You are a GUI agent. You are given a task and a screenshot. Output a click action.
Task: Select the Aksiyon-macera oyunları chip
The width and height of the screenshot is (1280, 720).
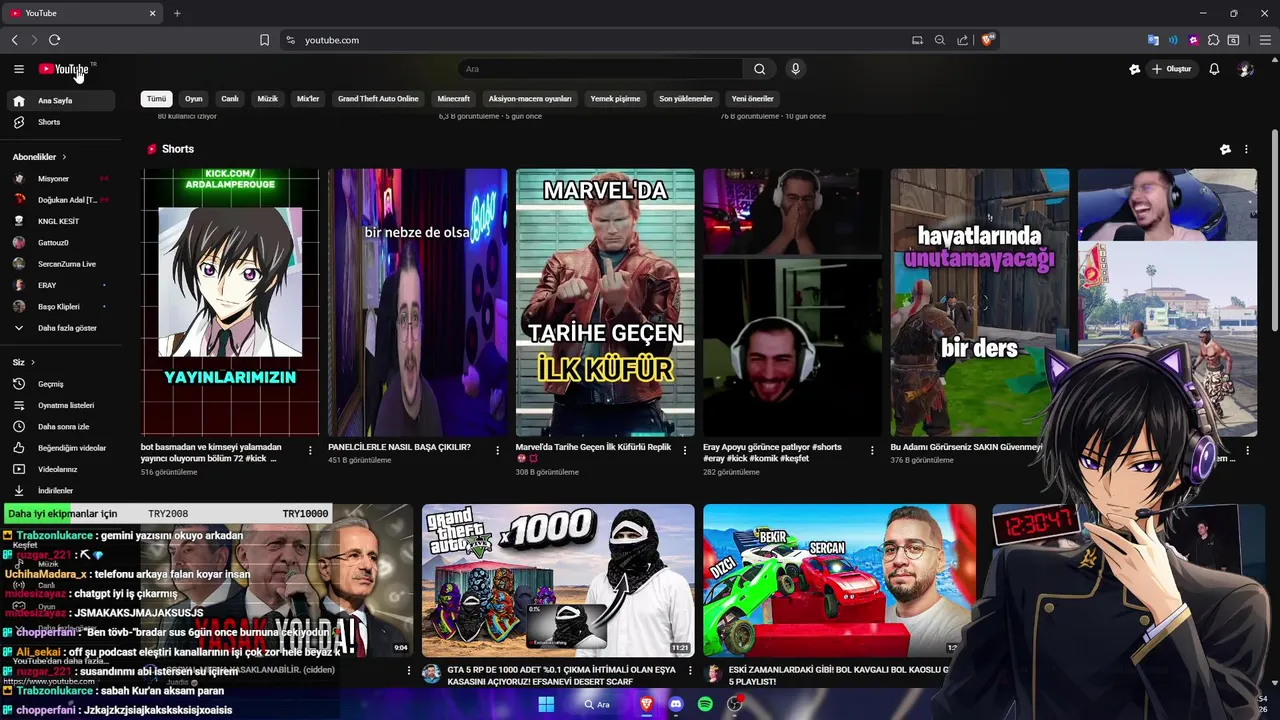tap(530, 99)
